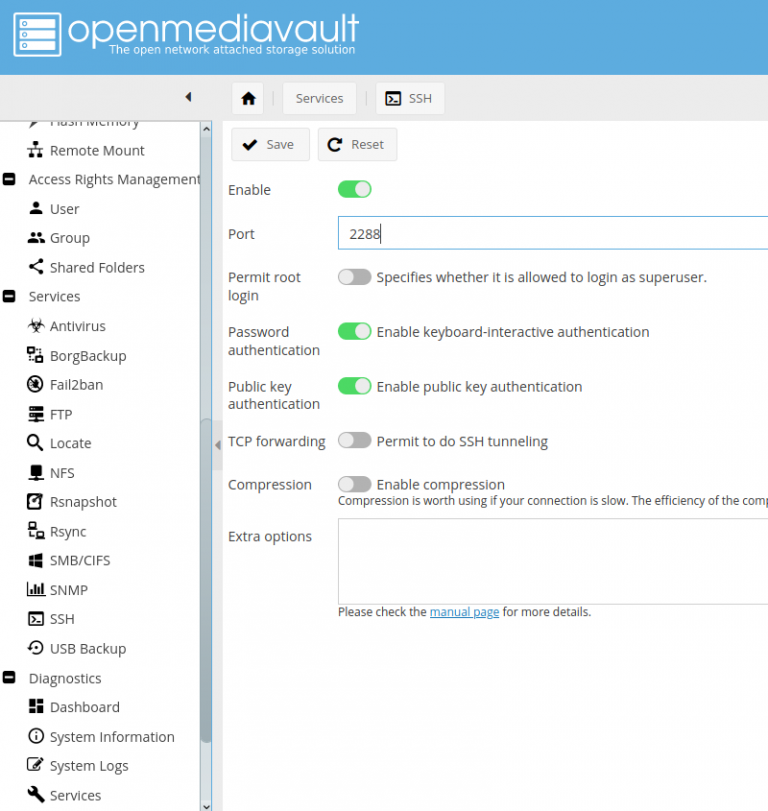The height and width of the screenshot is (811, 768).
Task: Click the USB Backup history icon
Action: pyautogui.click(x=36, y=648)
